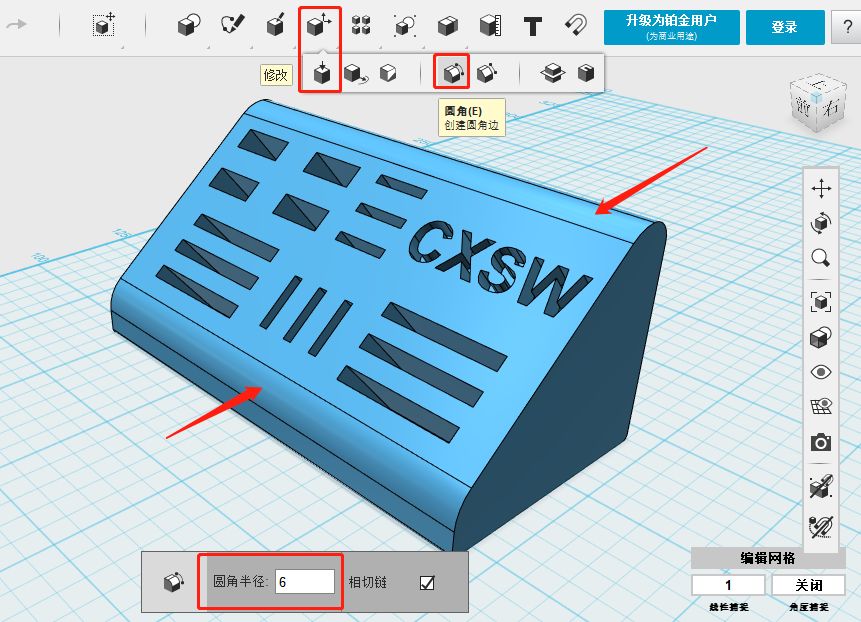861x622 pixels.
Task: Choose the Chamfer tool icon
Action: pyautogui.click(x=487, y=72)
